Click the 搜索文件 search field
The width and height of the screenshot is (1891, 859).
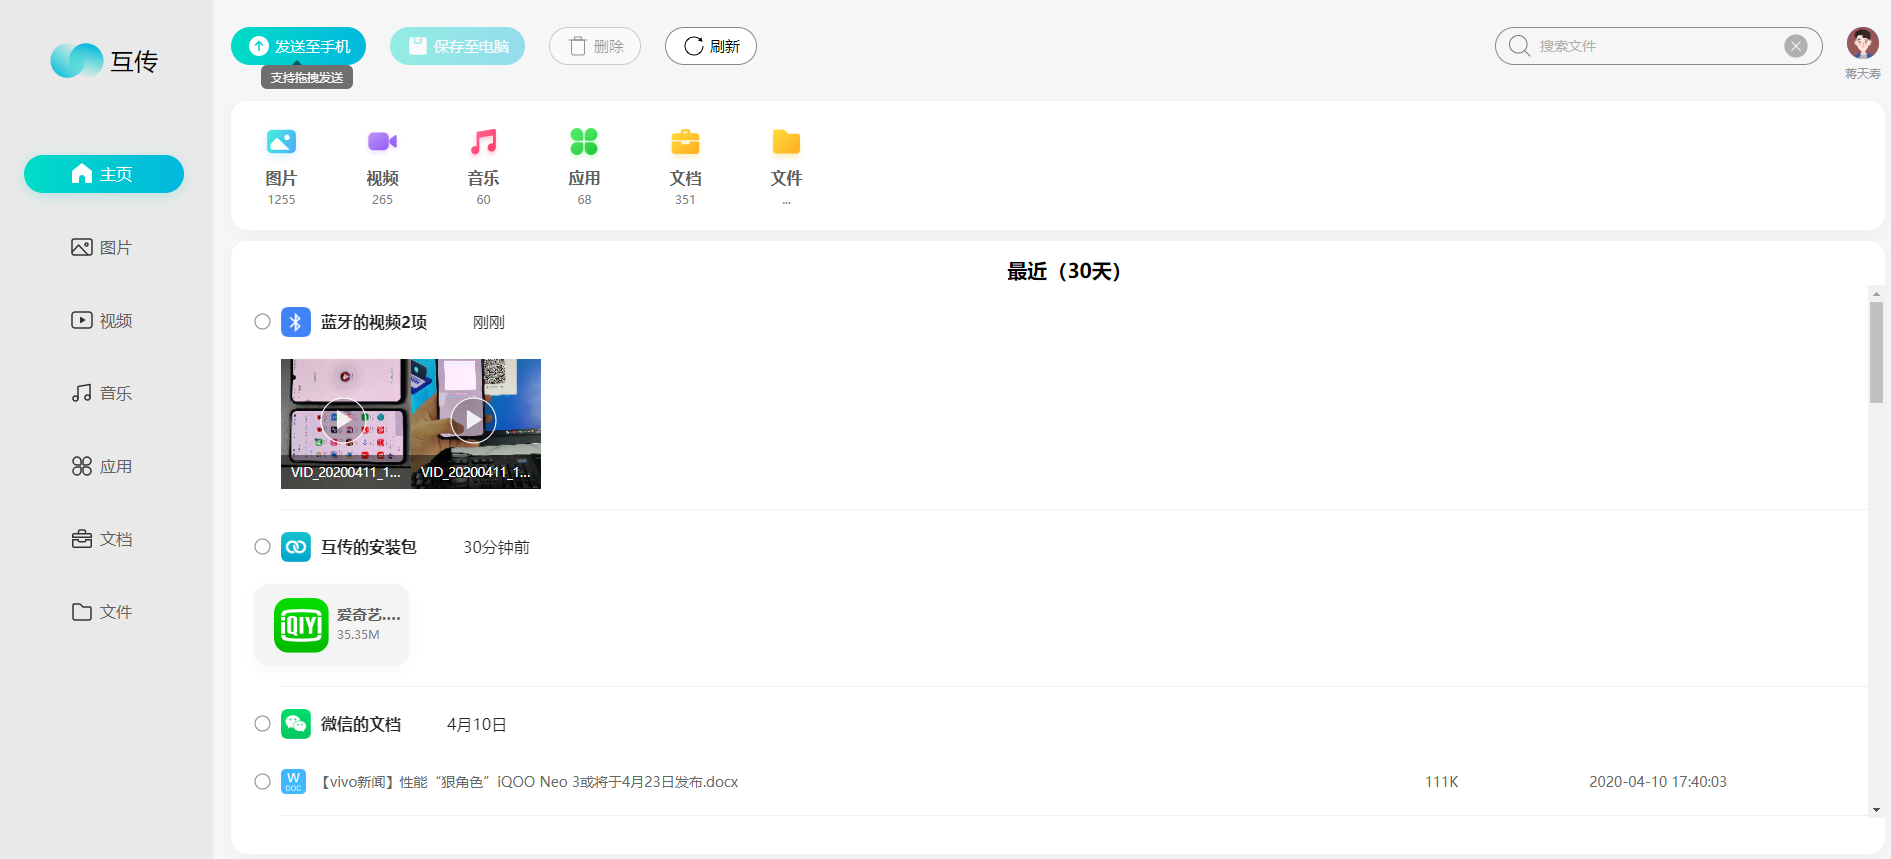[x=1658, y=46]
